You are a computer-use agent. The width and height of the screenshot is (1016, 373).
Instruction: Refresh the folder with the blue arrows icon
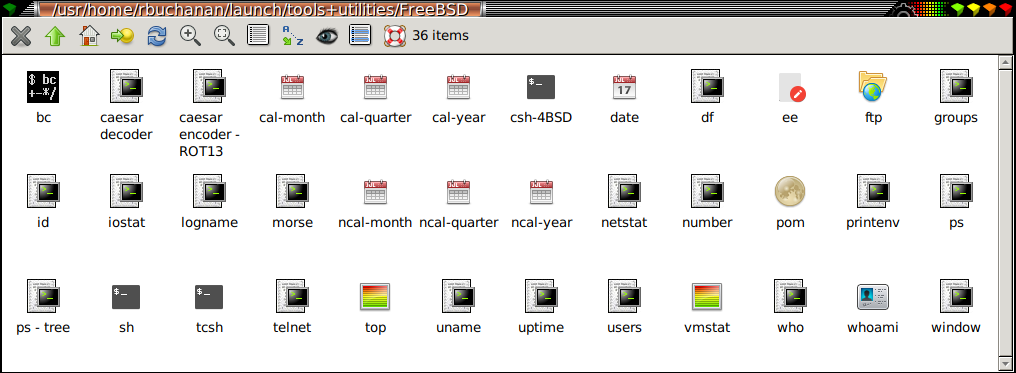click(157, 36)
